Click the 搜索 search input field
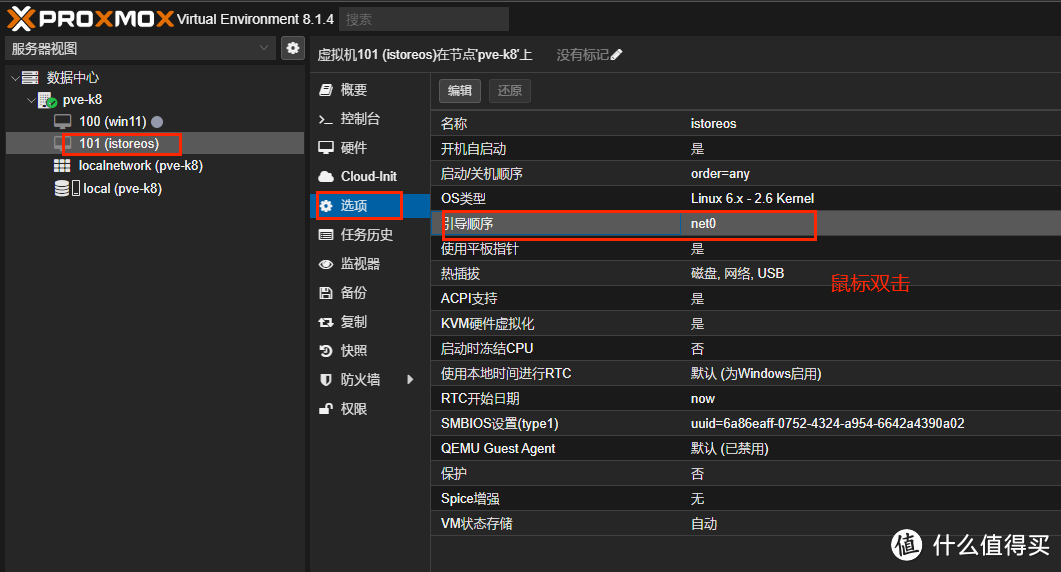The image size is (1061, 572). point(424,19)
